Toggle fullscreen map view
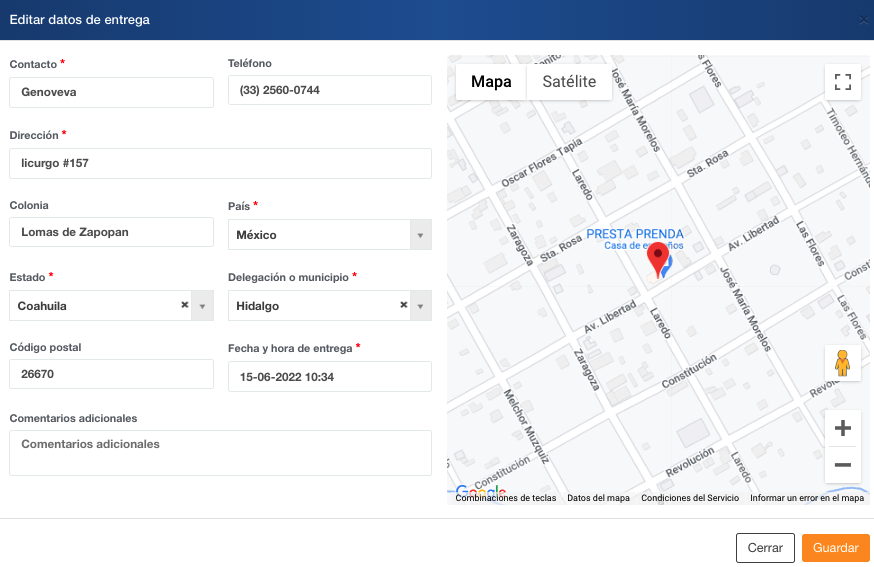 coord(842,82)
